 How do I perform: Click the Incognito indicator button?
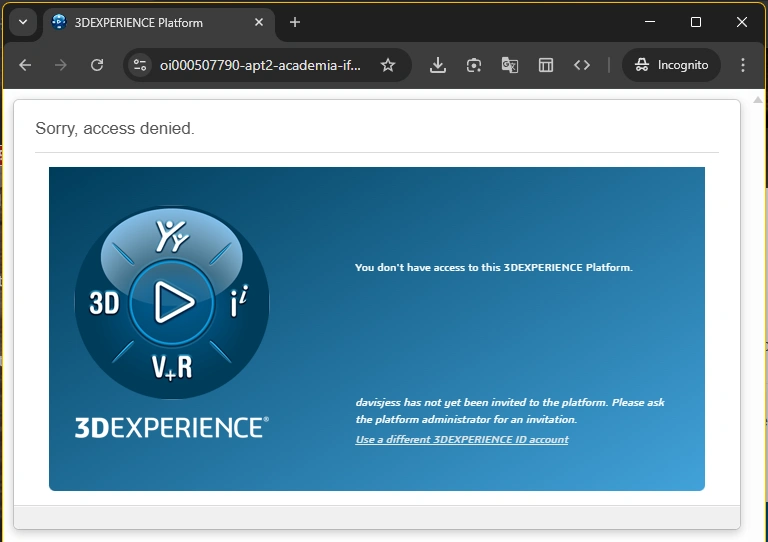coord(671,65)
